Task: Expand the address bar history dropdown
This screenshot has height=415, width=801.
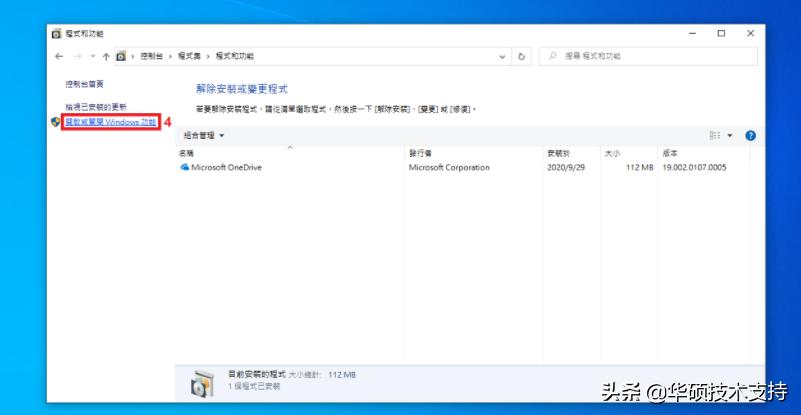Action: click(502, 57)
